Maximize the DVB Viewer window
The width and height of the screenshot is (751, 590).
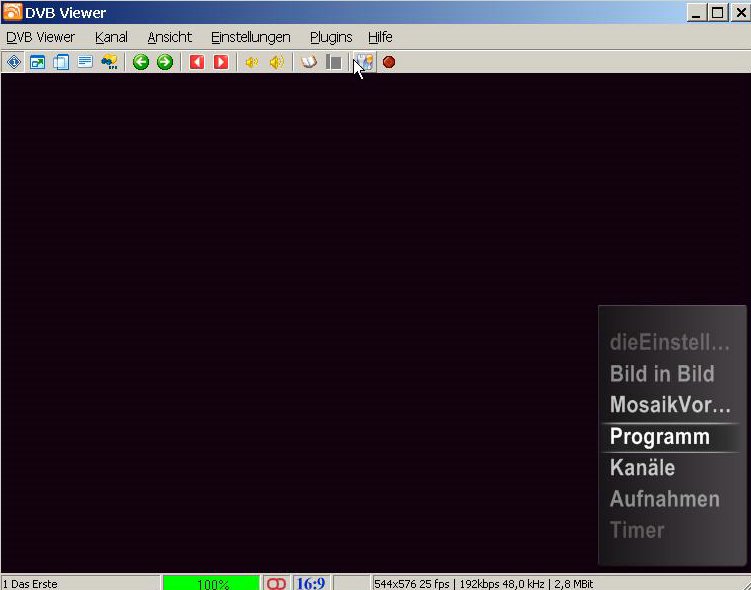point(717,12)
